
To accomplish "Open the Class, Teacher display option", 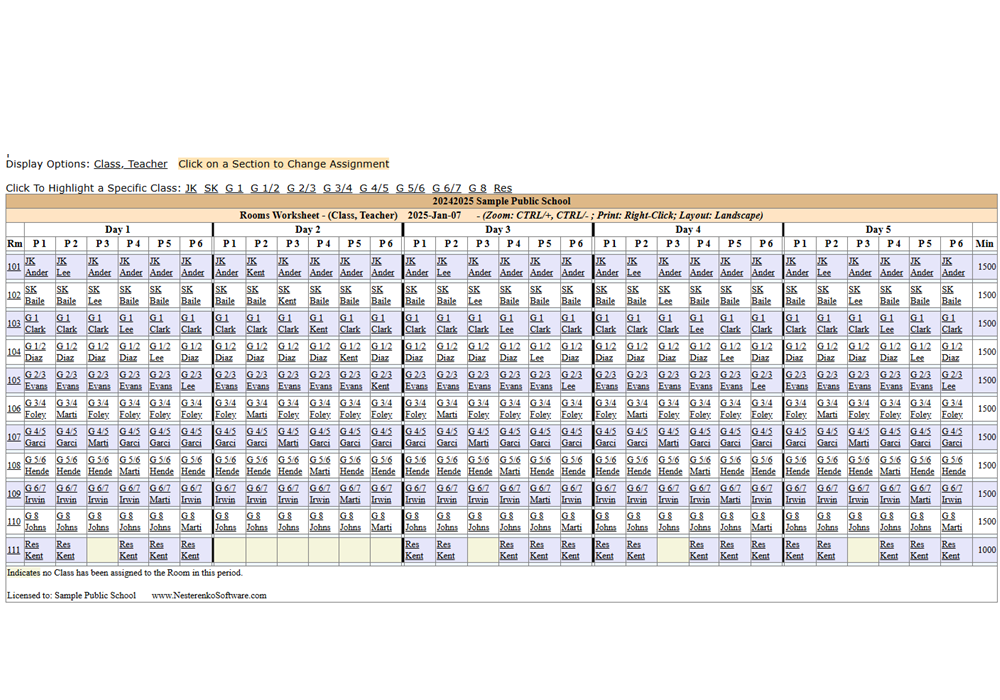I will tap(130, 164).
